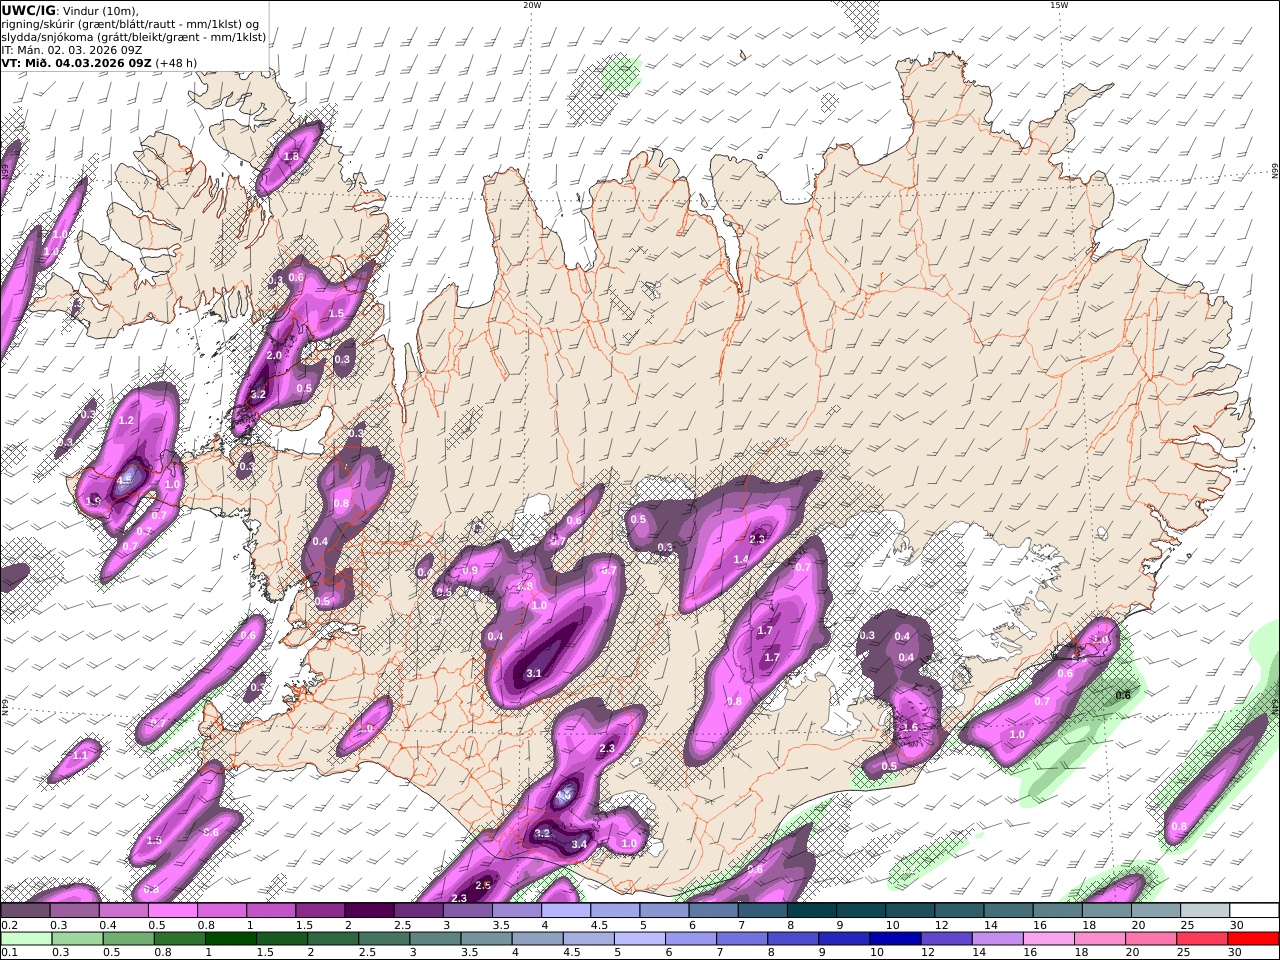
Task: Click the rain legend swatch between 0.5 and 0.8
Action: pos(129,939)
